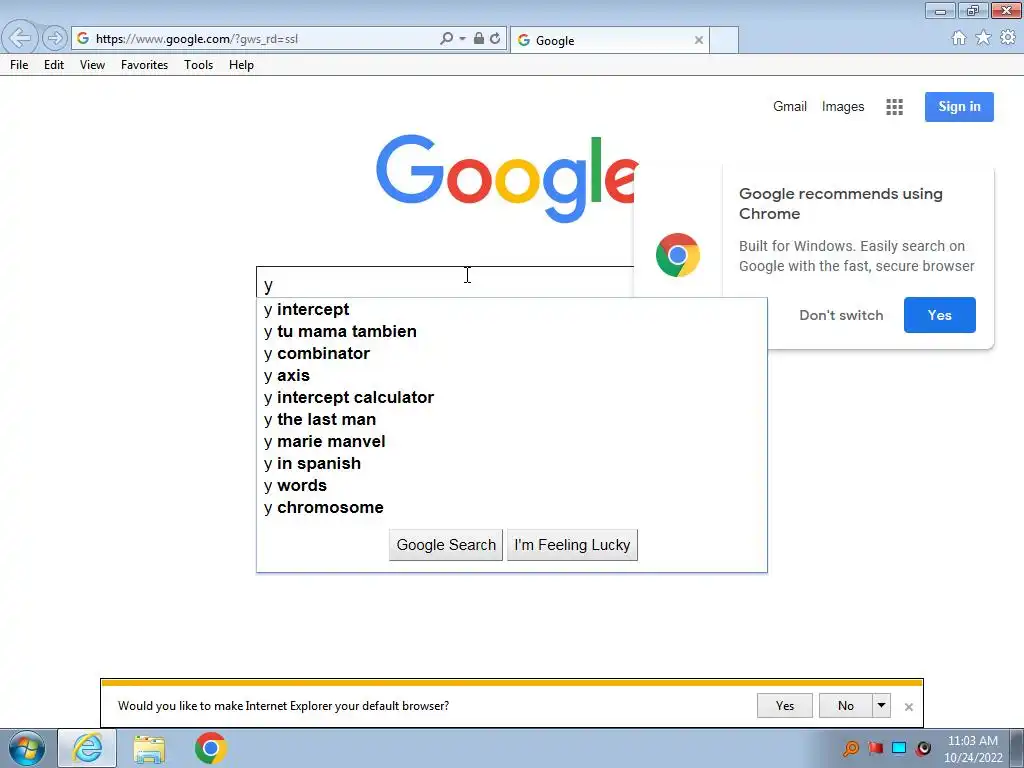Refresh the page with the reload icon
This screenshot has height=768, width=1024.
click(495, 39)
